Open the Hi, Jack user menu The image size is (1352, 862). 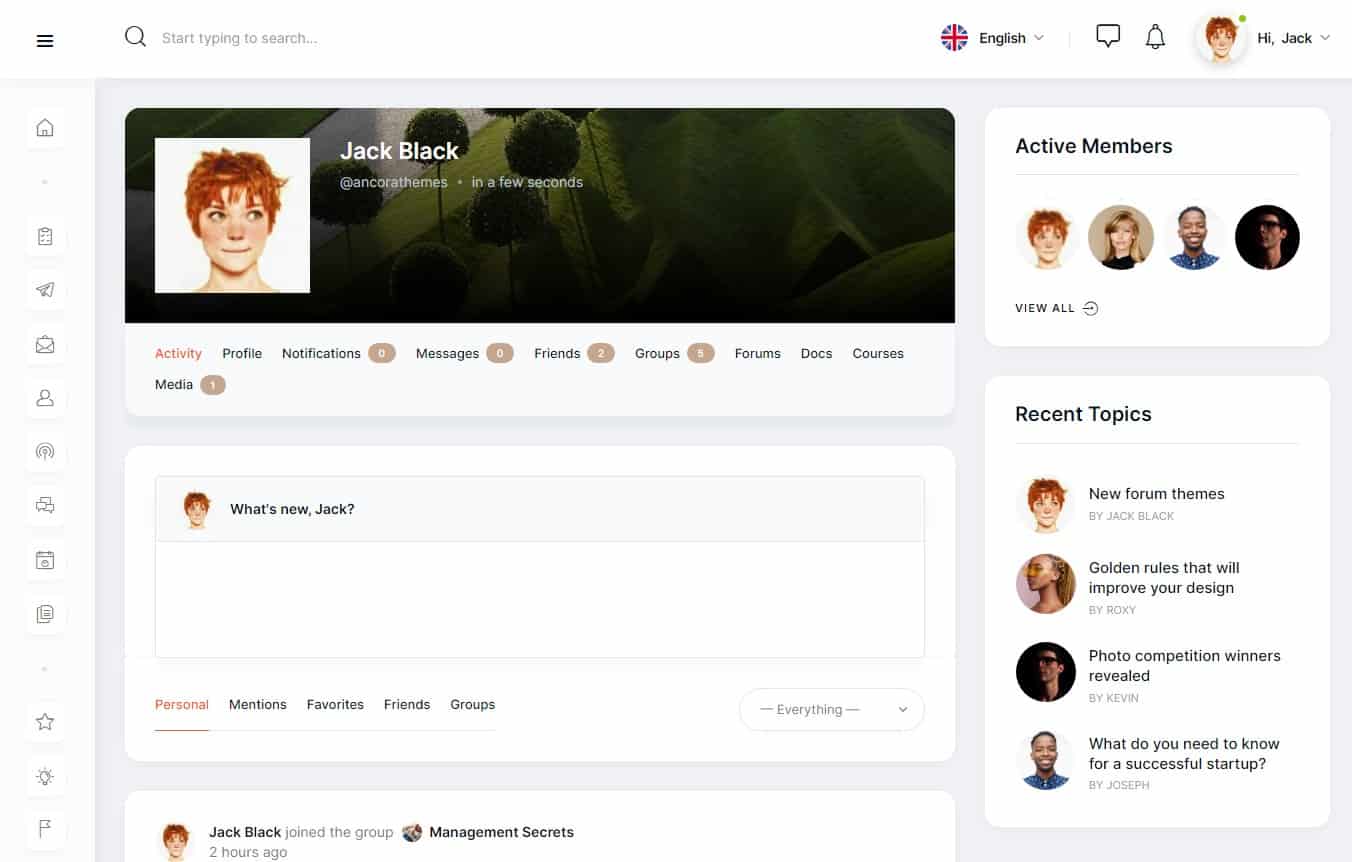(1293, 38)
